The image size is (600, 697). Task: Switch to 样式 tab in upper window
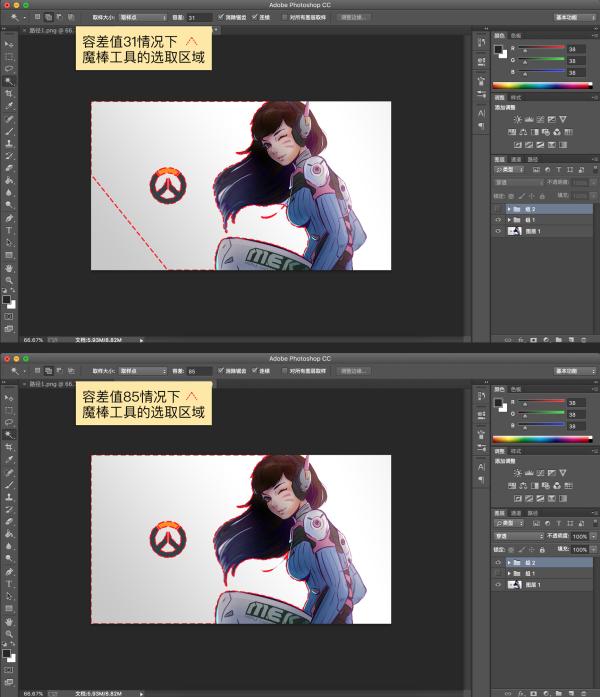(x=516, y=97)
